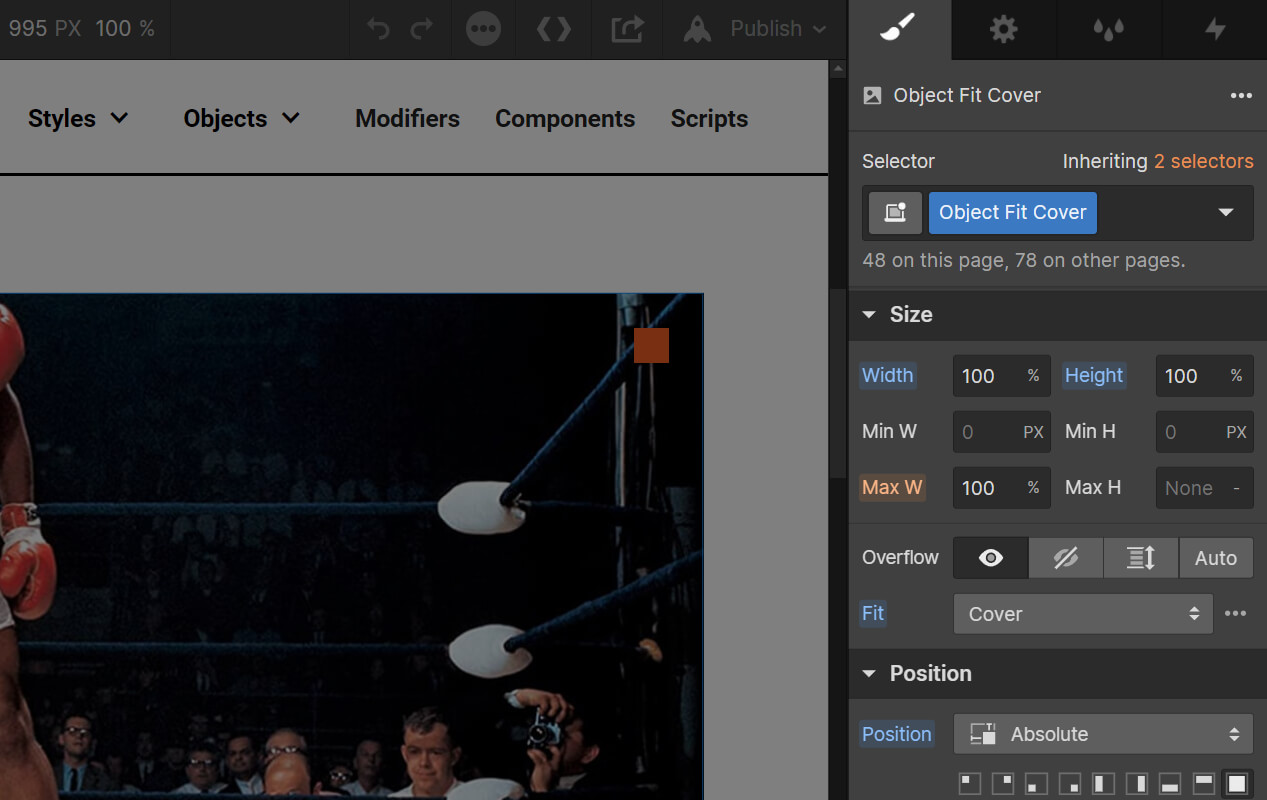Select the boxing ring image on canvas
The height and width of the screenshot is (800, 1267).
[350, 546]
